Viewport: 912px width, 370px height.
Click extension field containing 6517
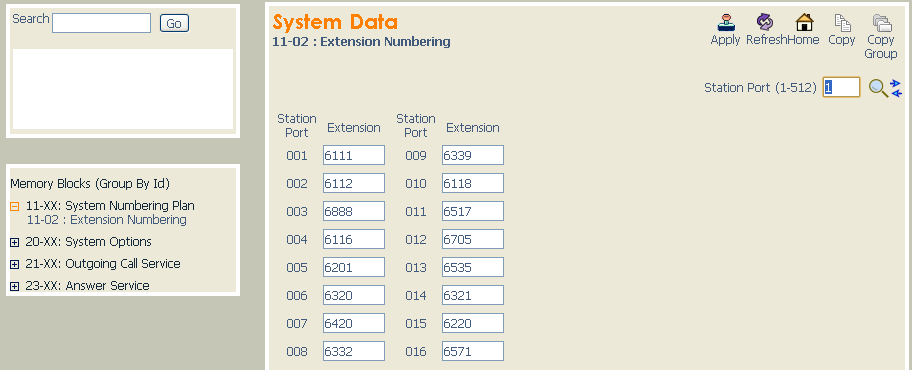pos(473,211)
